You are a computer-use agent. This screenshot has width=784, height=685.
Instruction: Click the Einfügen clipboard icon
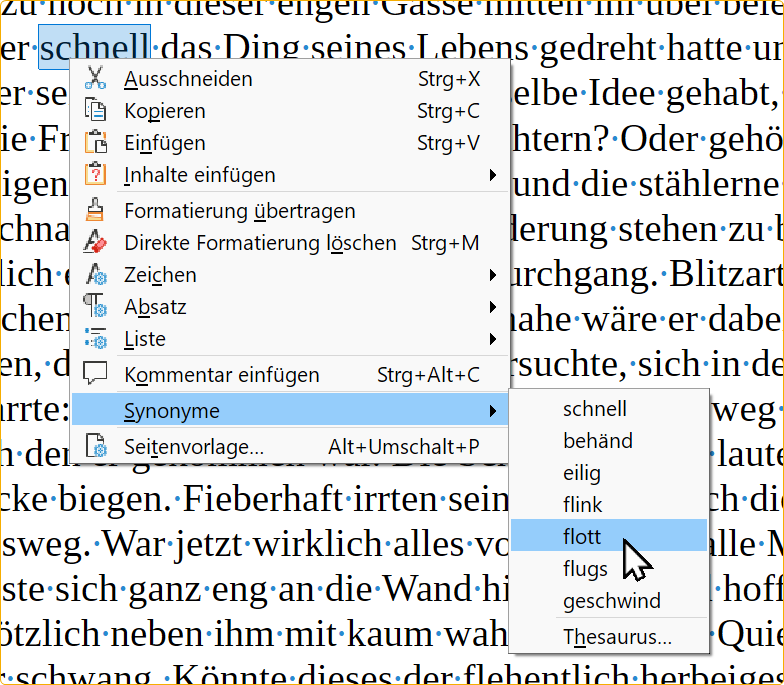click(x=96, y=143)
